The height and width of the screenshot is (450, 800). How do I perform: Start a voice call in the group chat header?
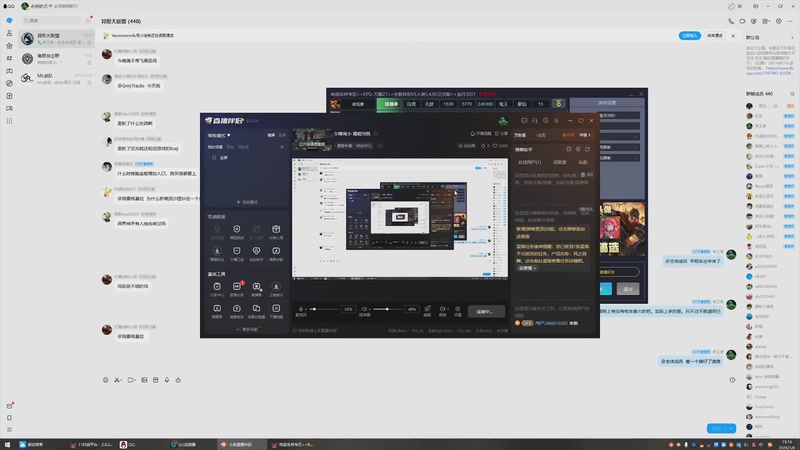tap(731, 21)
